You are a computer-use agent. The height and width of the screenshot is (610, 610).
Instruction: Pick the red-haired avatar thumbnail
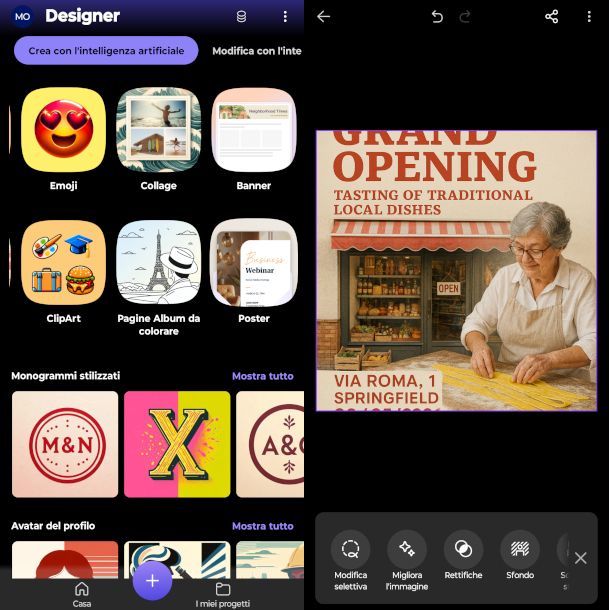[x=65, y=559]
